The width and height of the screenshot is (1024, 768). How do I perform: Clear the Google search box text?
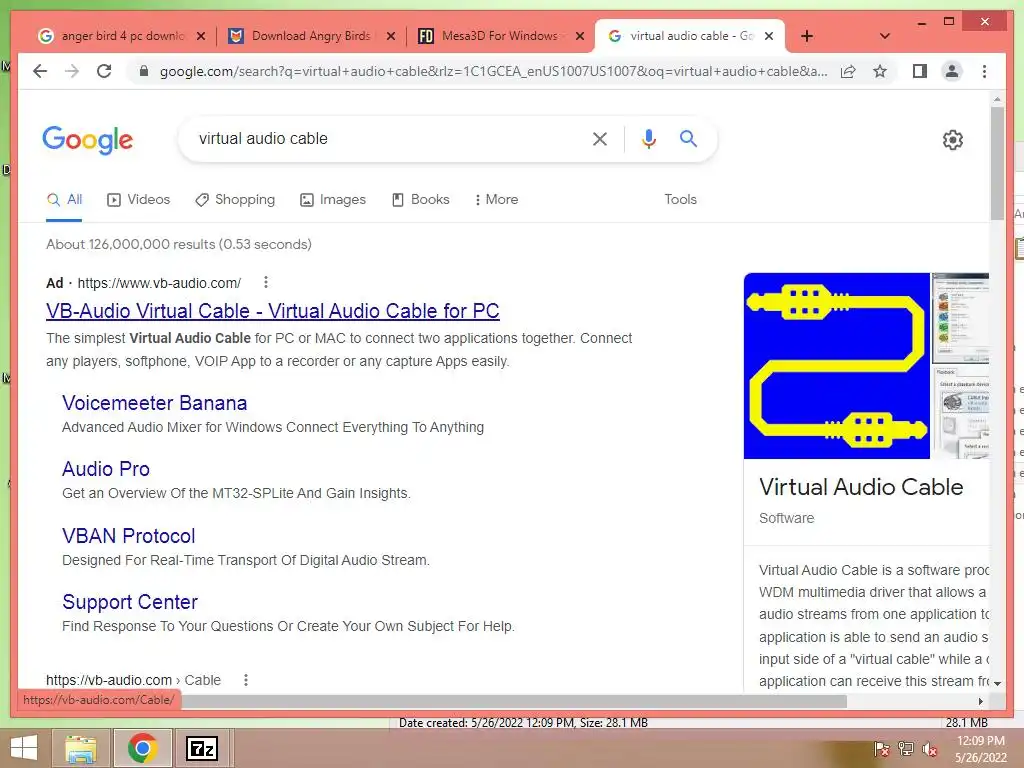click(600, 138)
